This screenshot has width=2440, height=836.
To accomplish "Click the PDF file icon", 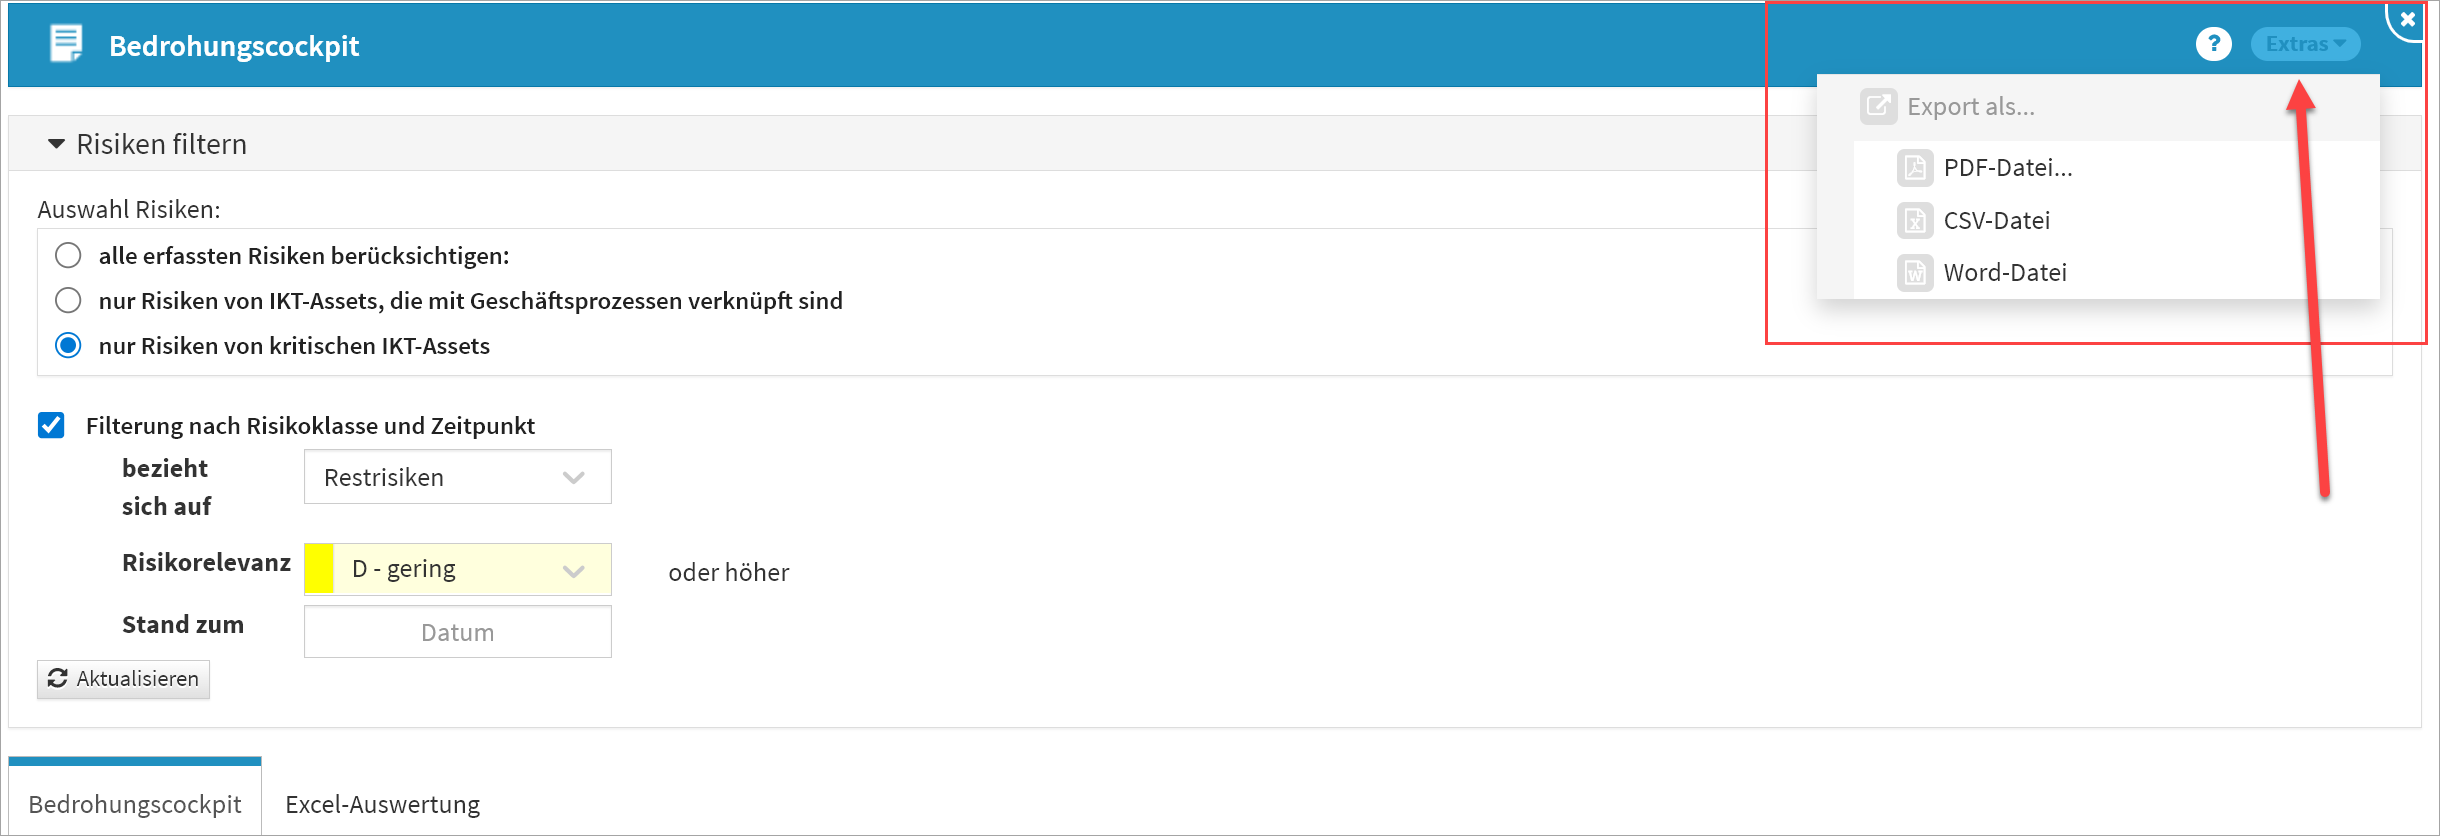I will [1914, 167].
